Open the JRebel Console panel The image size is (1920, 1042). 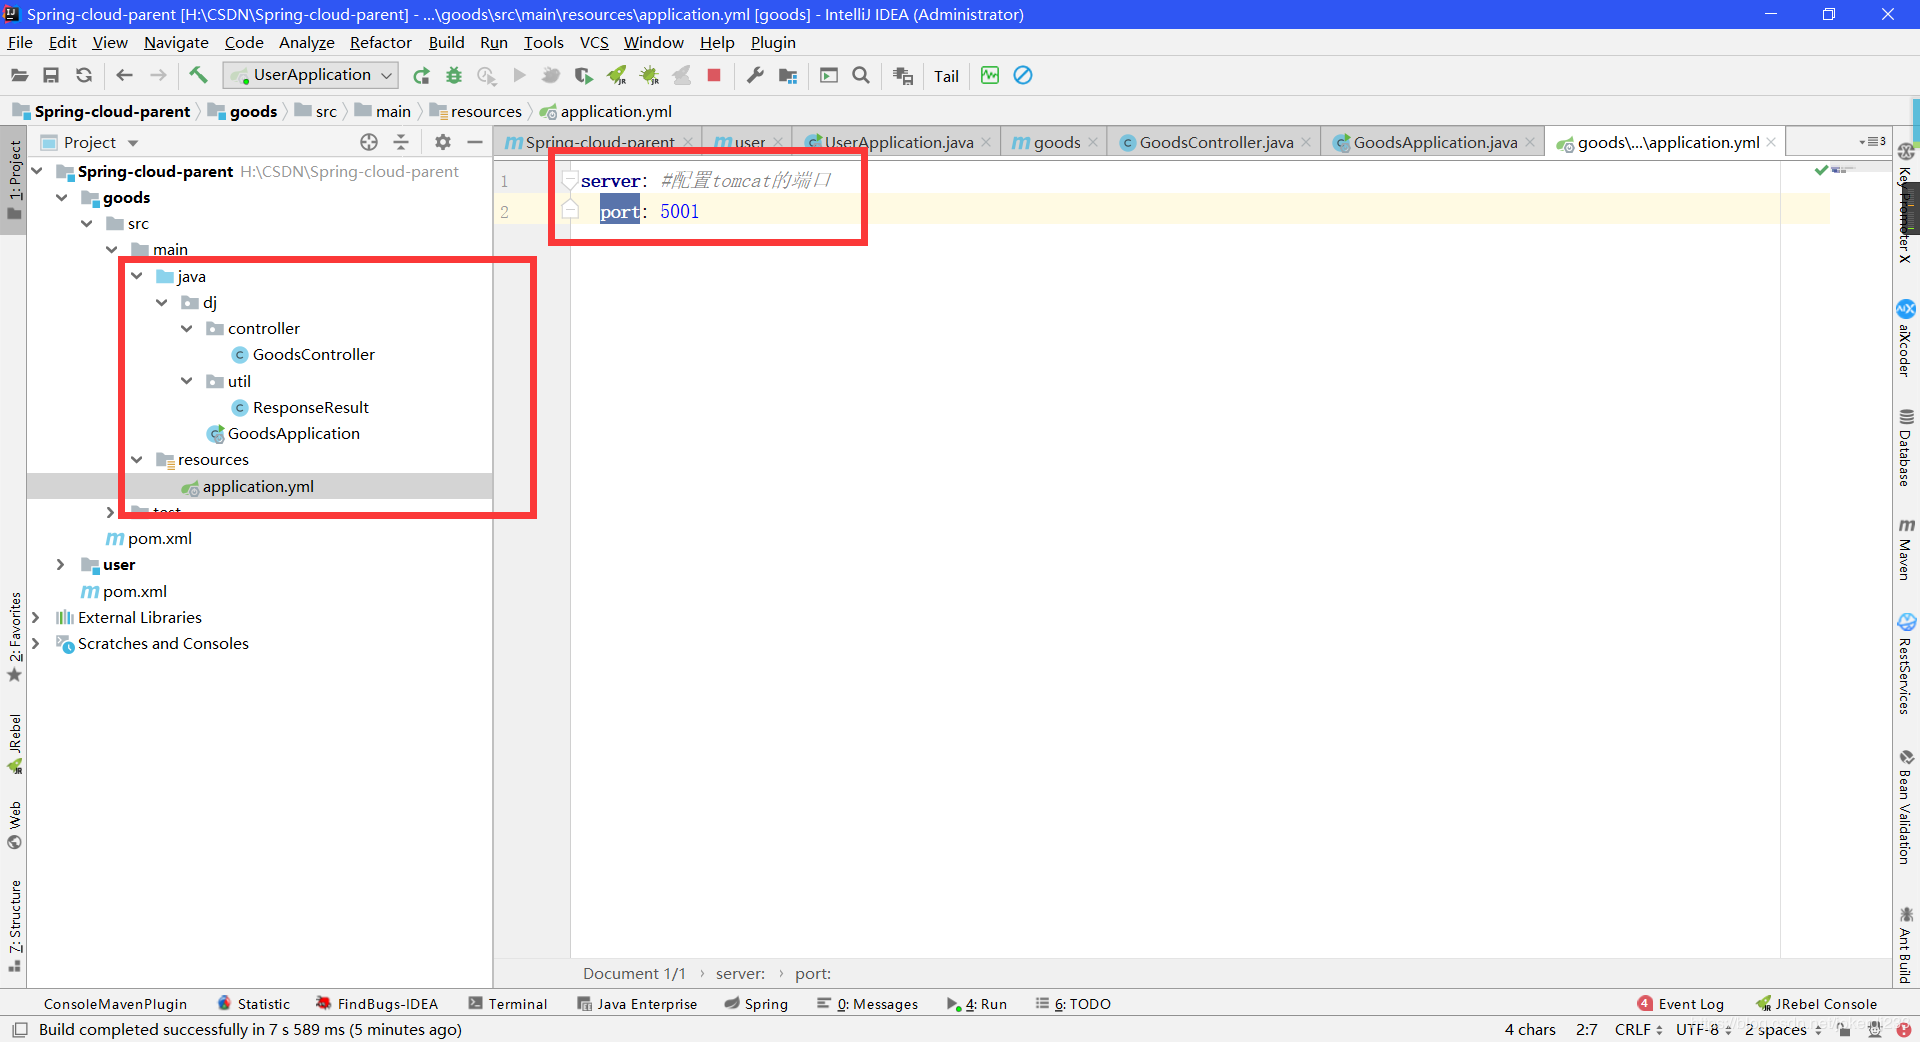pos(1816,1004)
